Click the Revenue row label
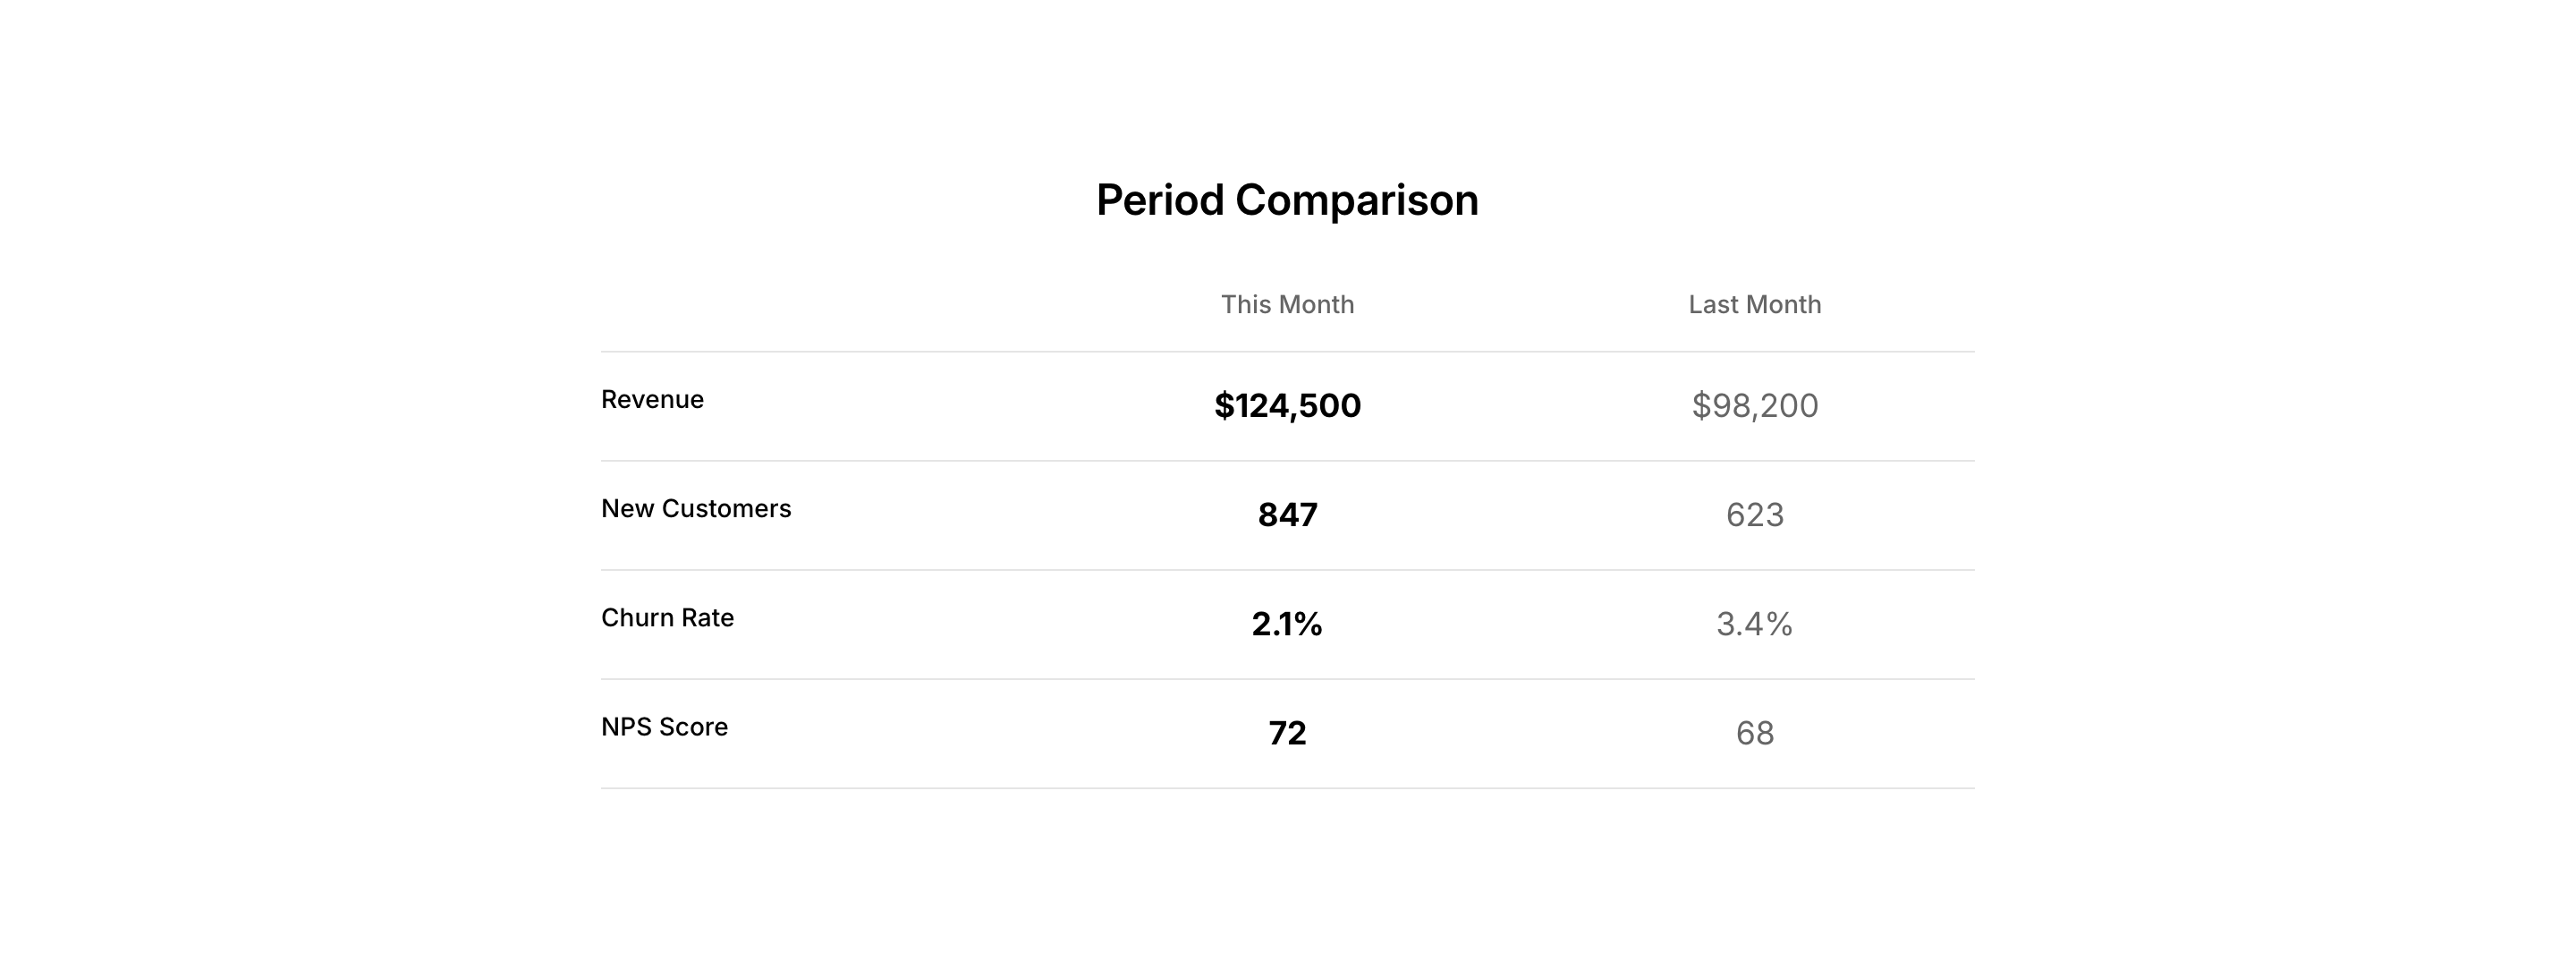The width and height of the screenshot is (2576, 961). pos(652,399)
